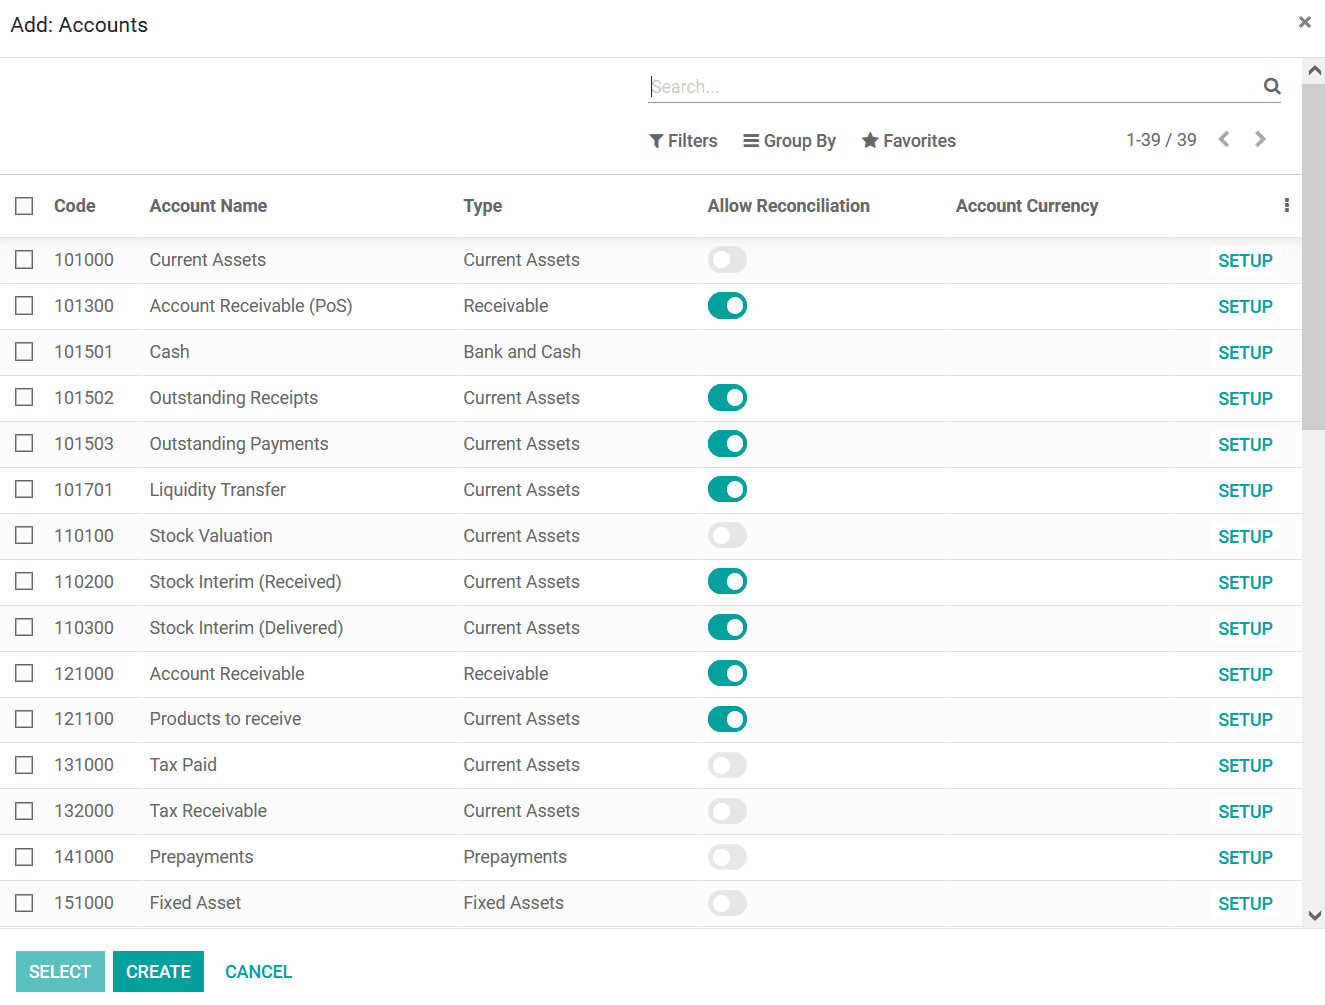
Task: Disable reconciliation for Stock Interim (Delivered)
Action: (727, 628)
